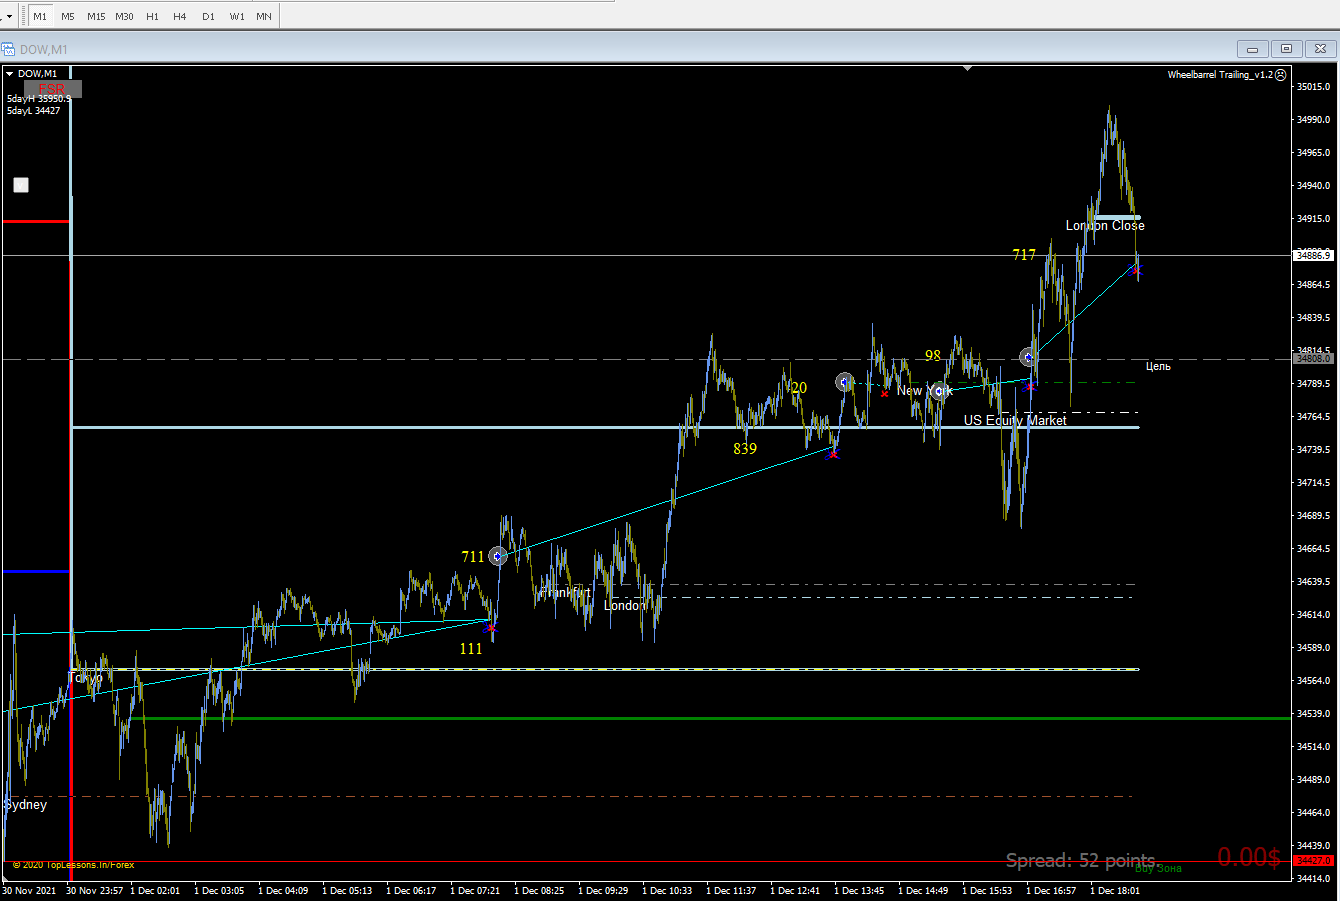Select the Tokyo session label

(x=86, y=678)
